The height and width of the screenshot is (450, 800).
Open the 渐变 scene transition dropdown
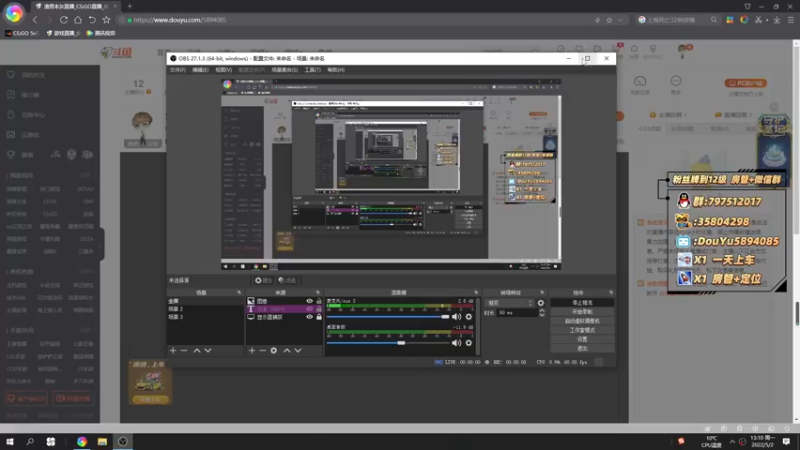509,303
